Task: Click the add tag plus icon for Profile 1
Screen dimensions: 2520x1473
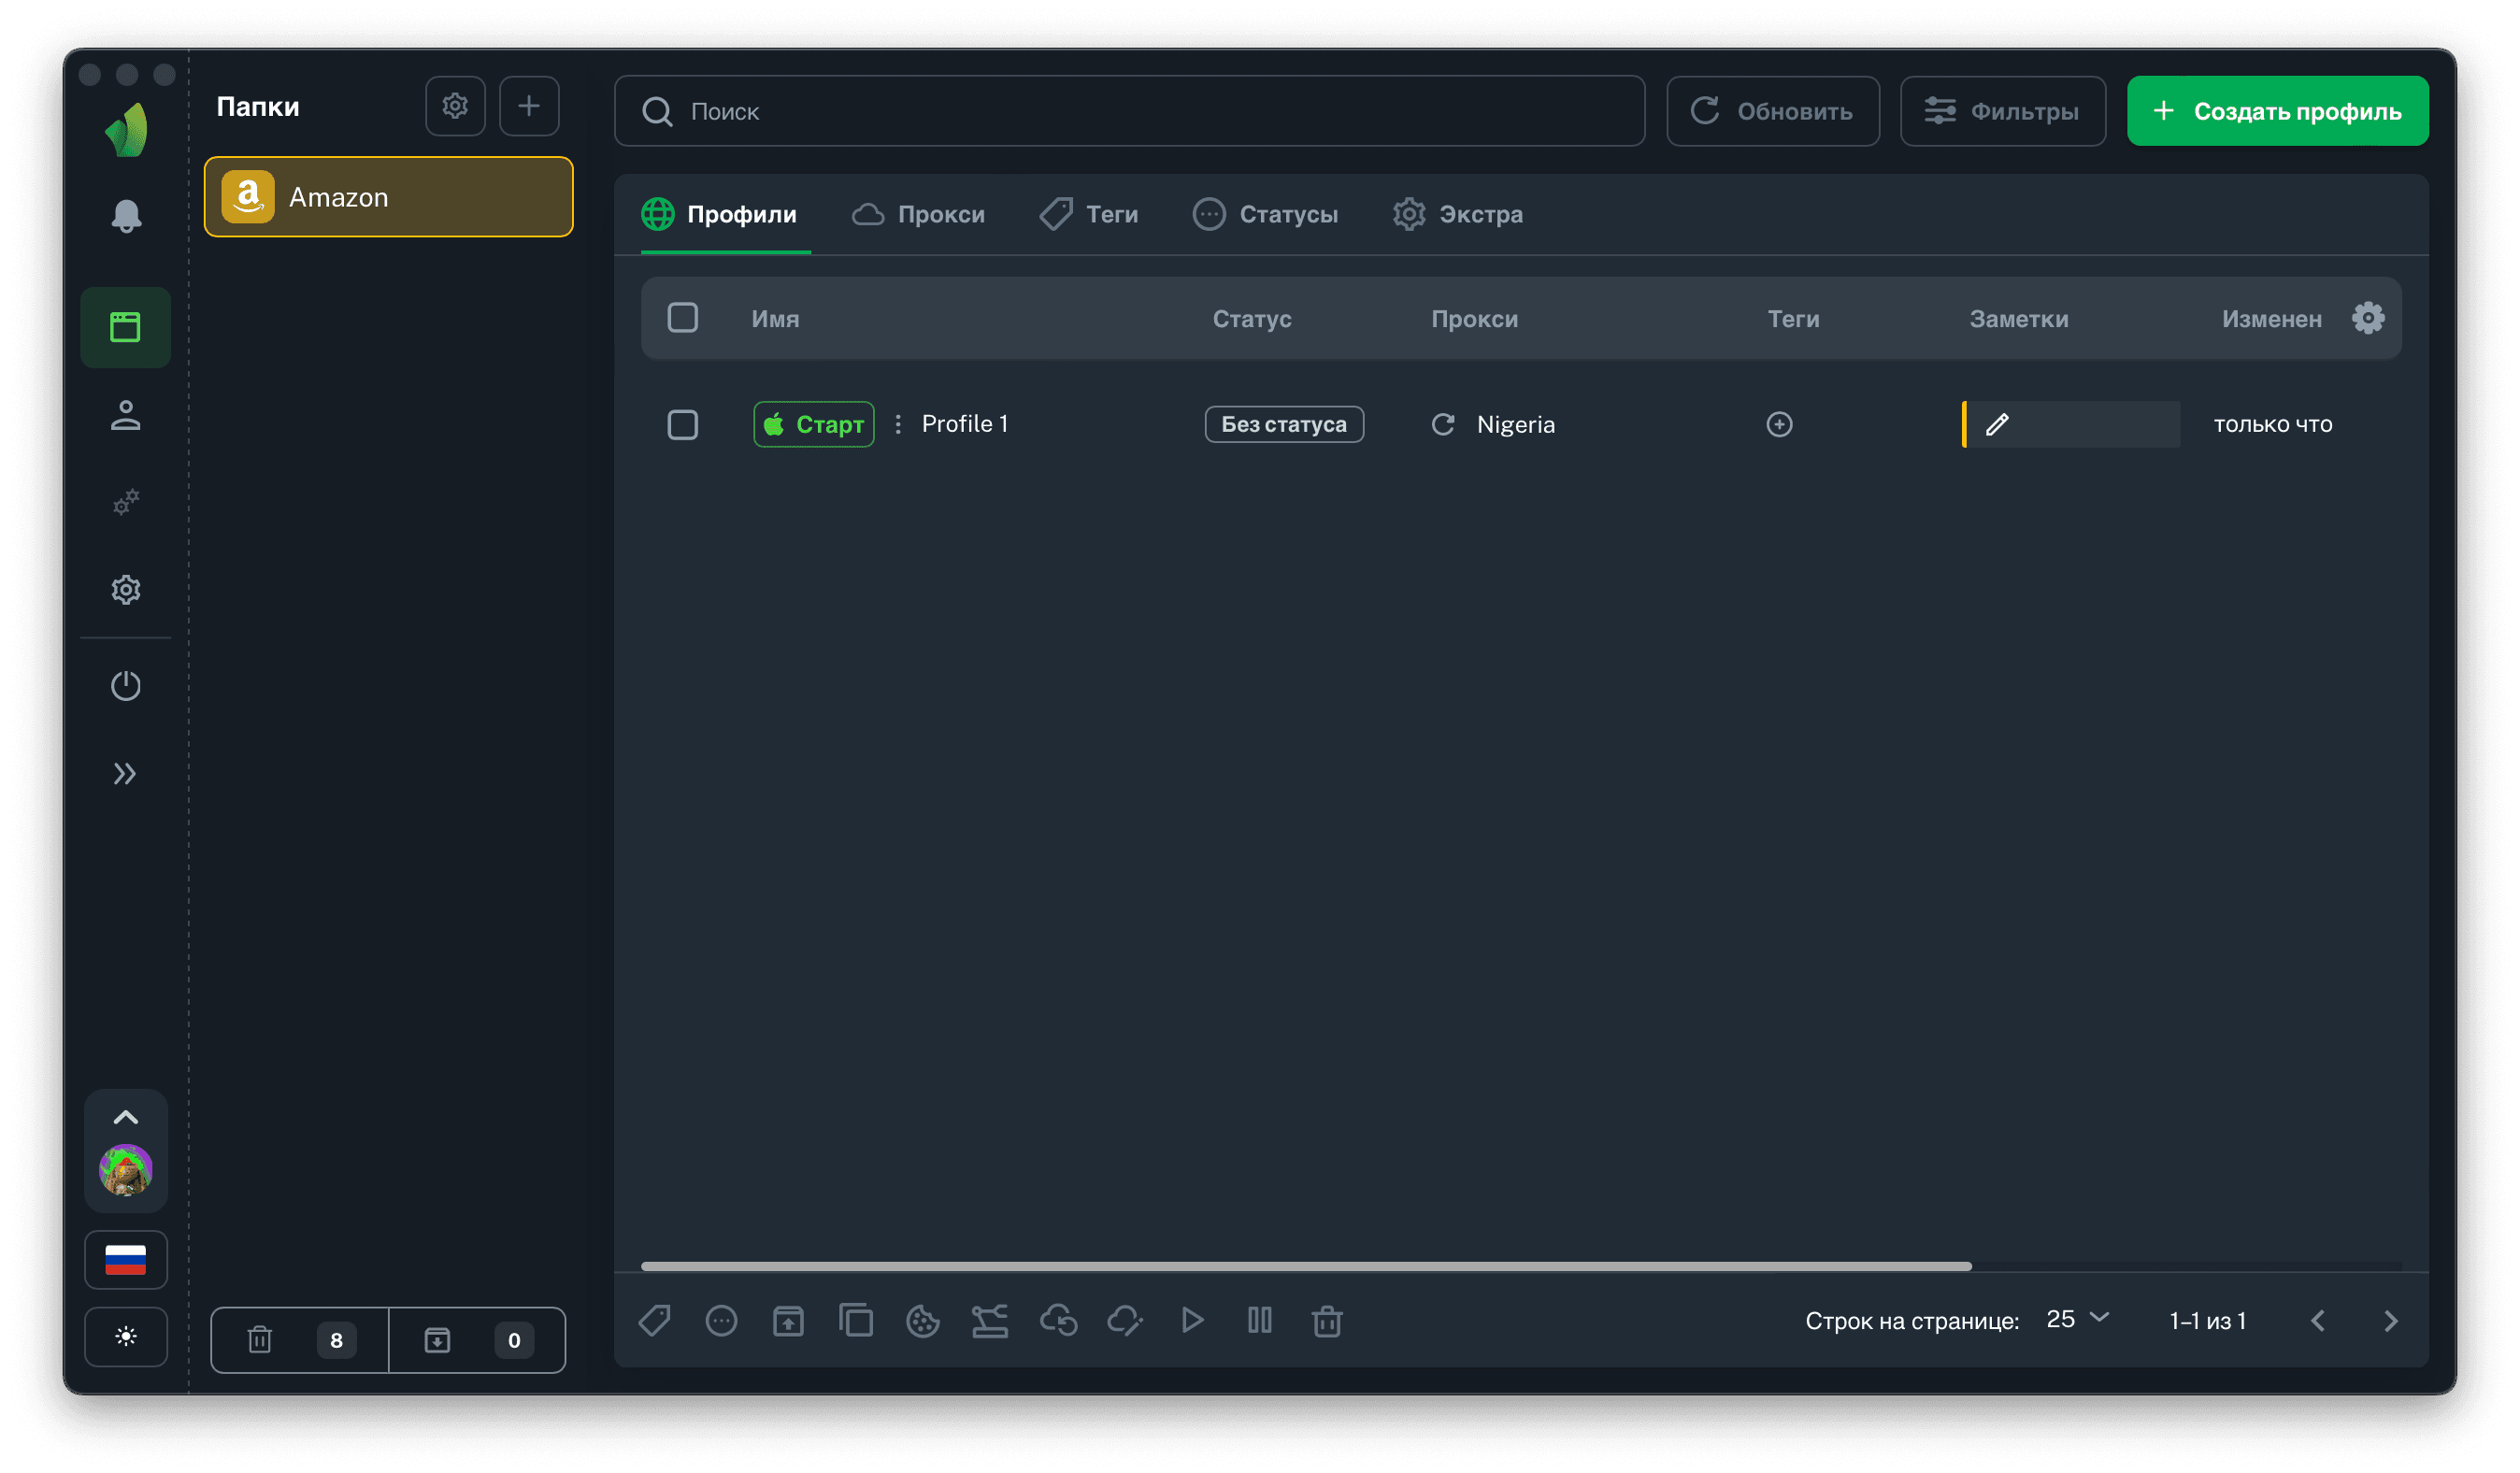Action: (1779, 424)
